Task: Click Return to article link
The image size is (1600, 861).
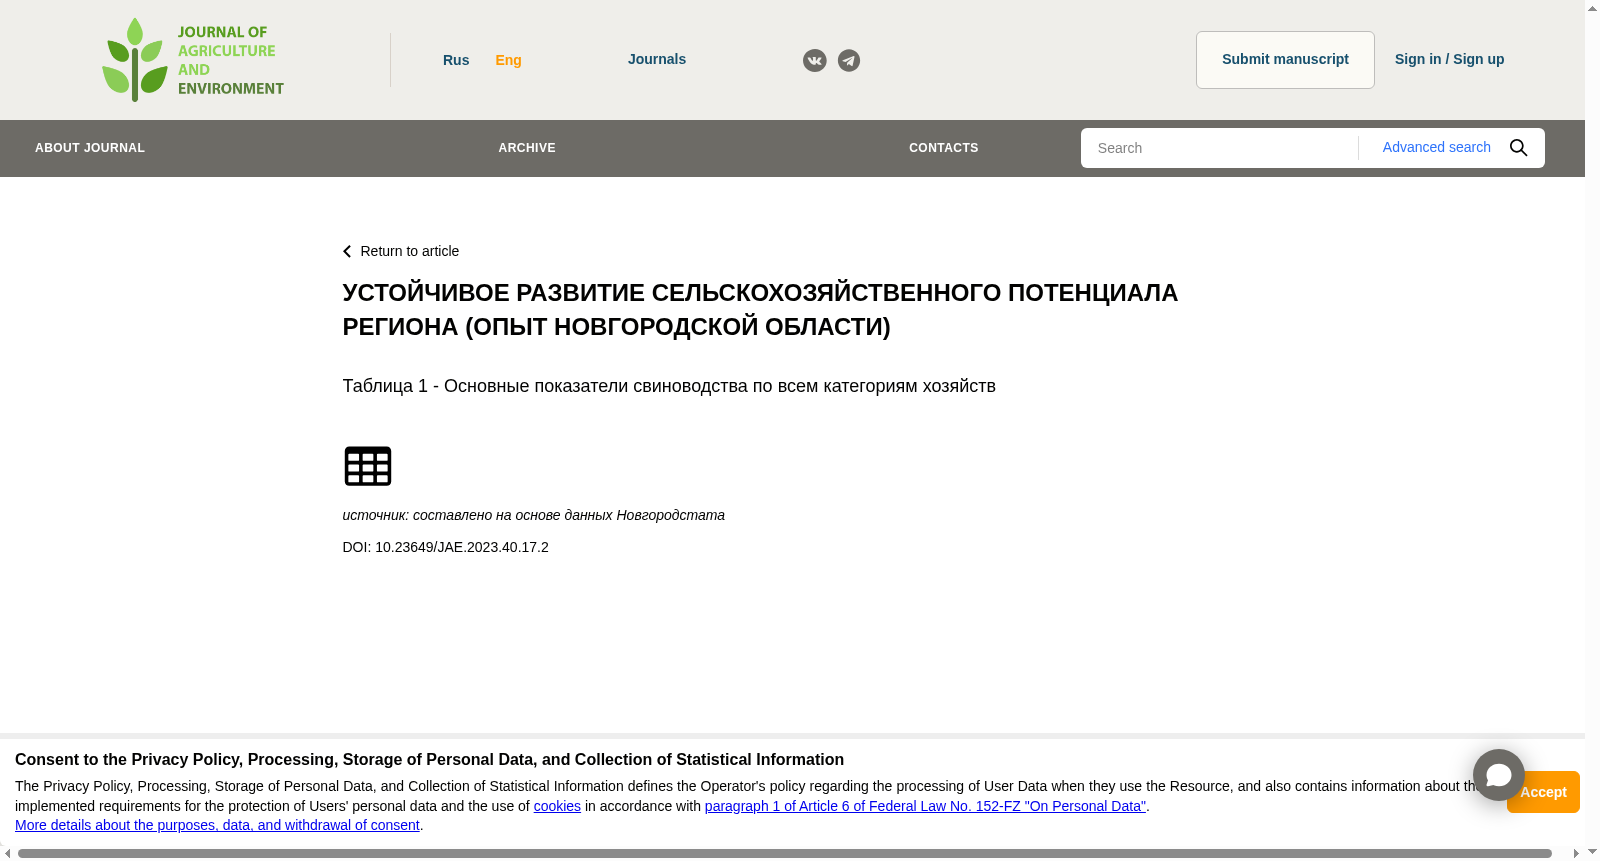Action: 409,251
